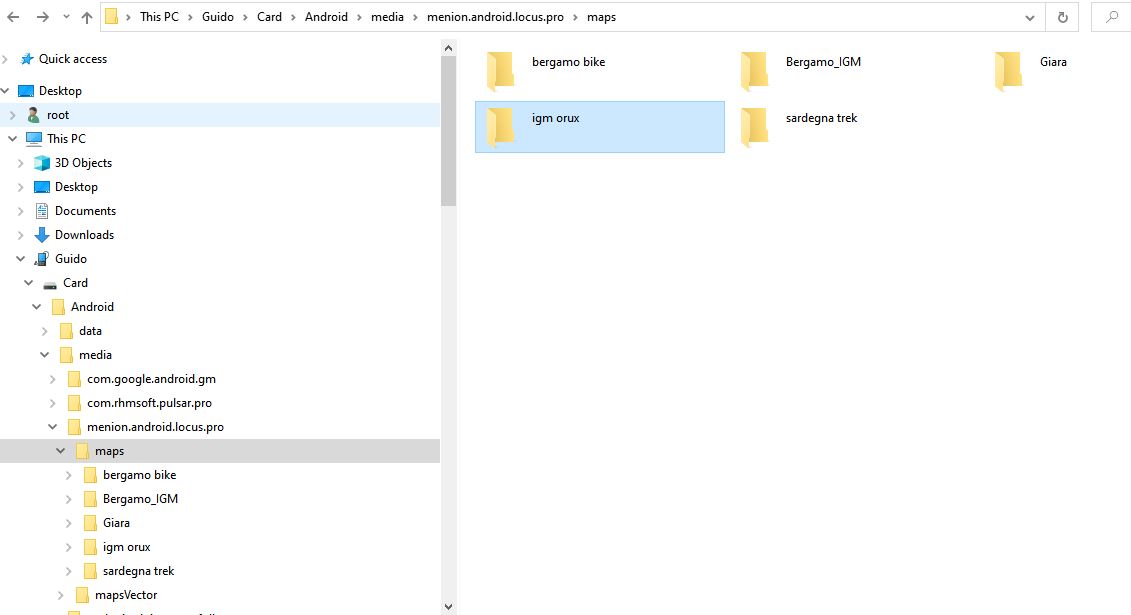Select 3D Objects in navigation tree
1131x615 pixels.
(x=83, y=163)
